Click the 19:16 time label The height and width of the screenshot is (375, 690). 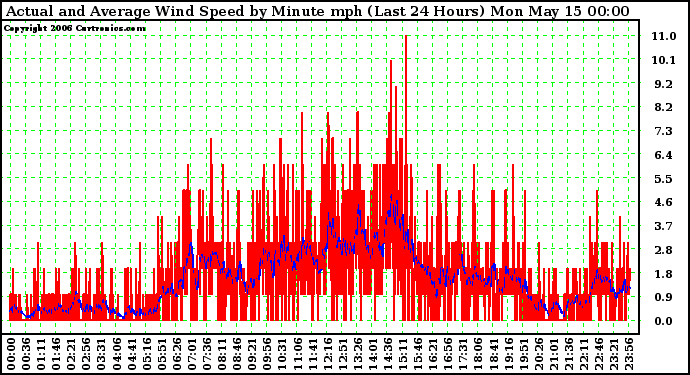pos(508,354)
